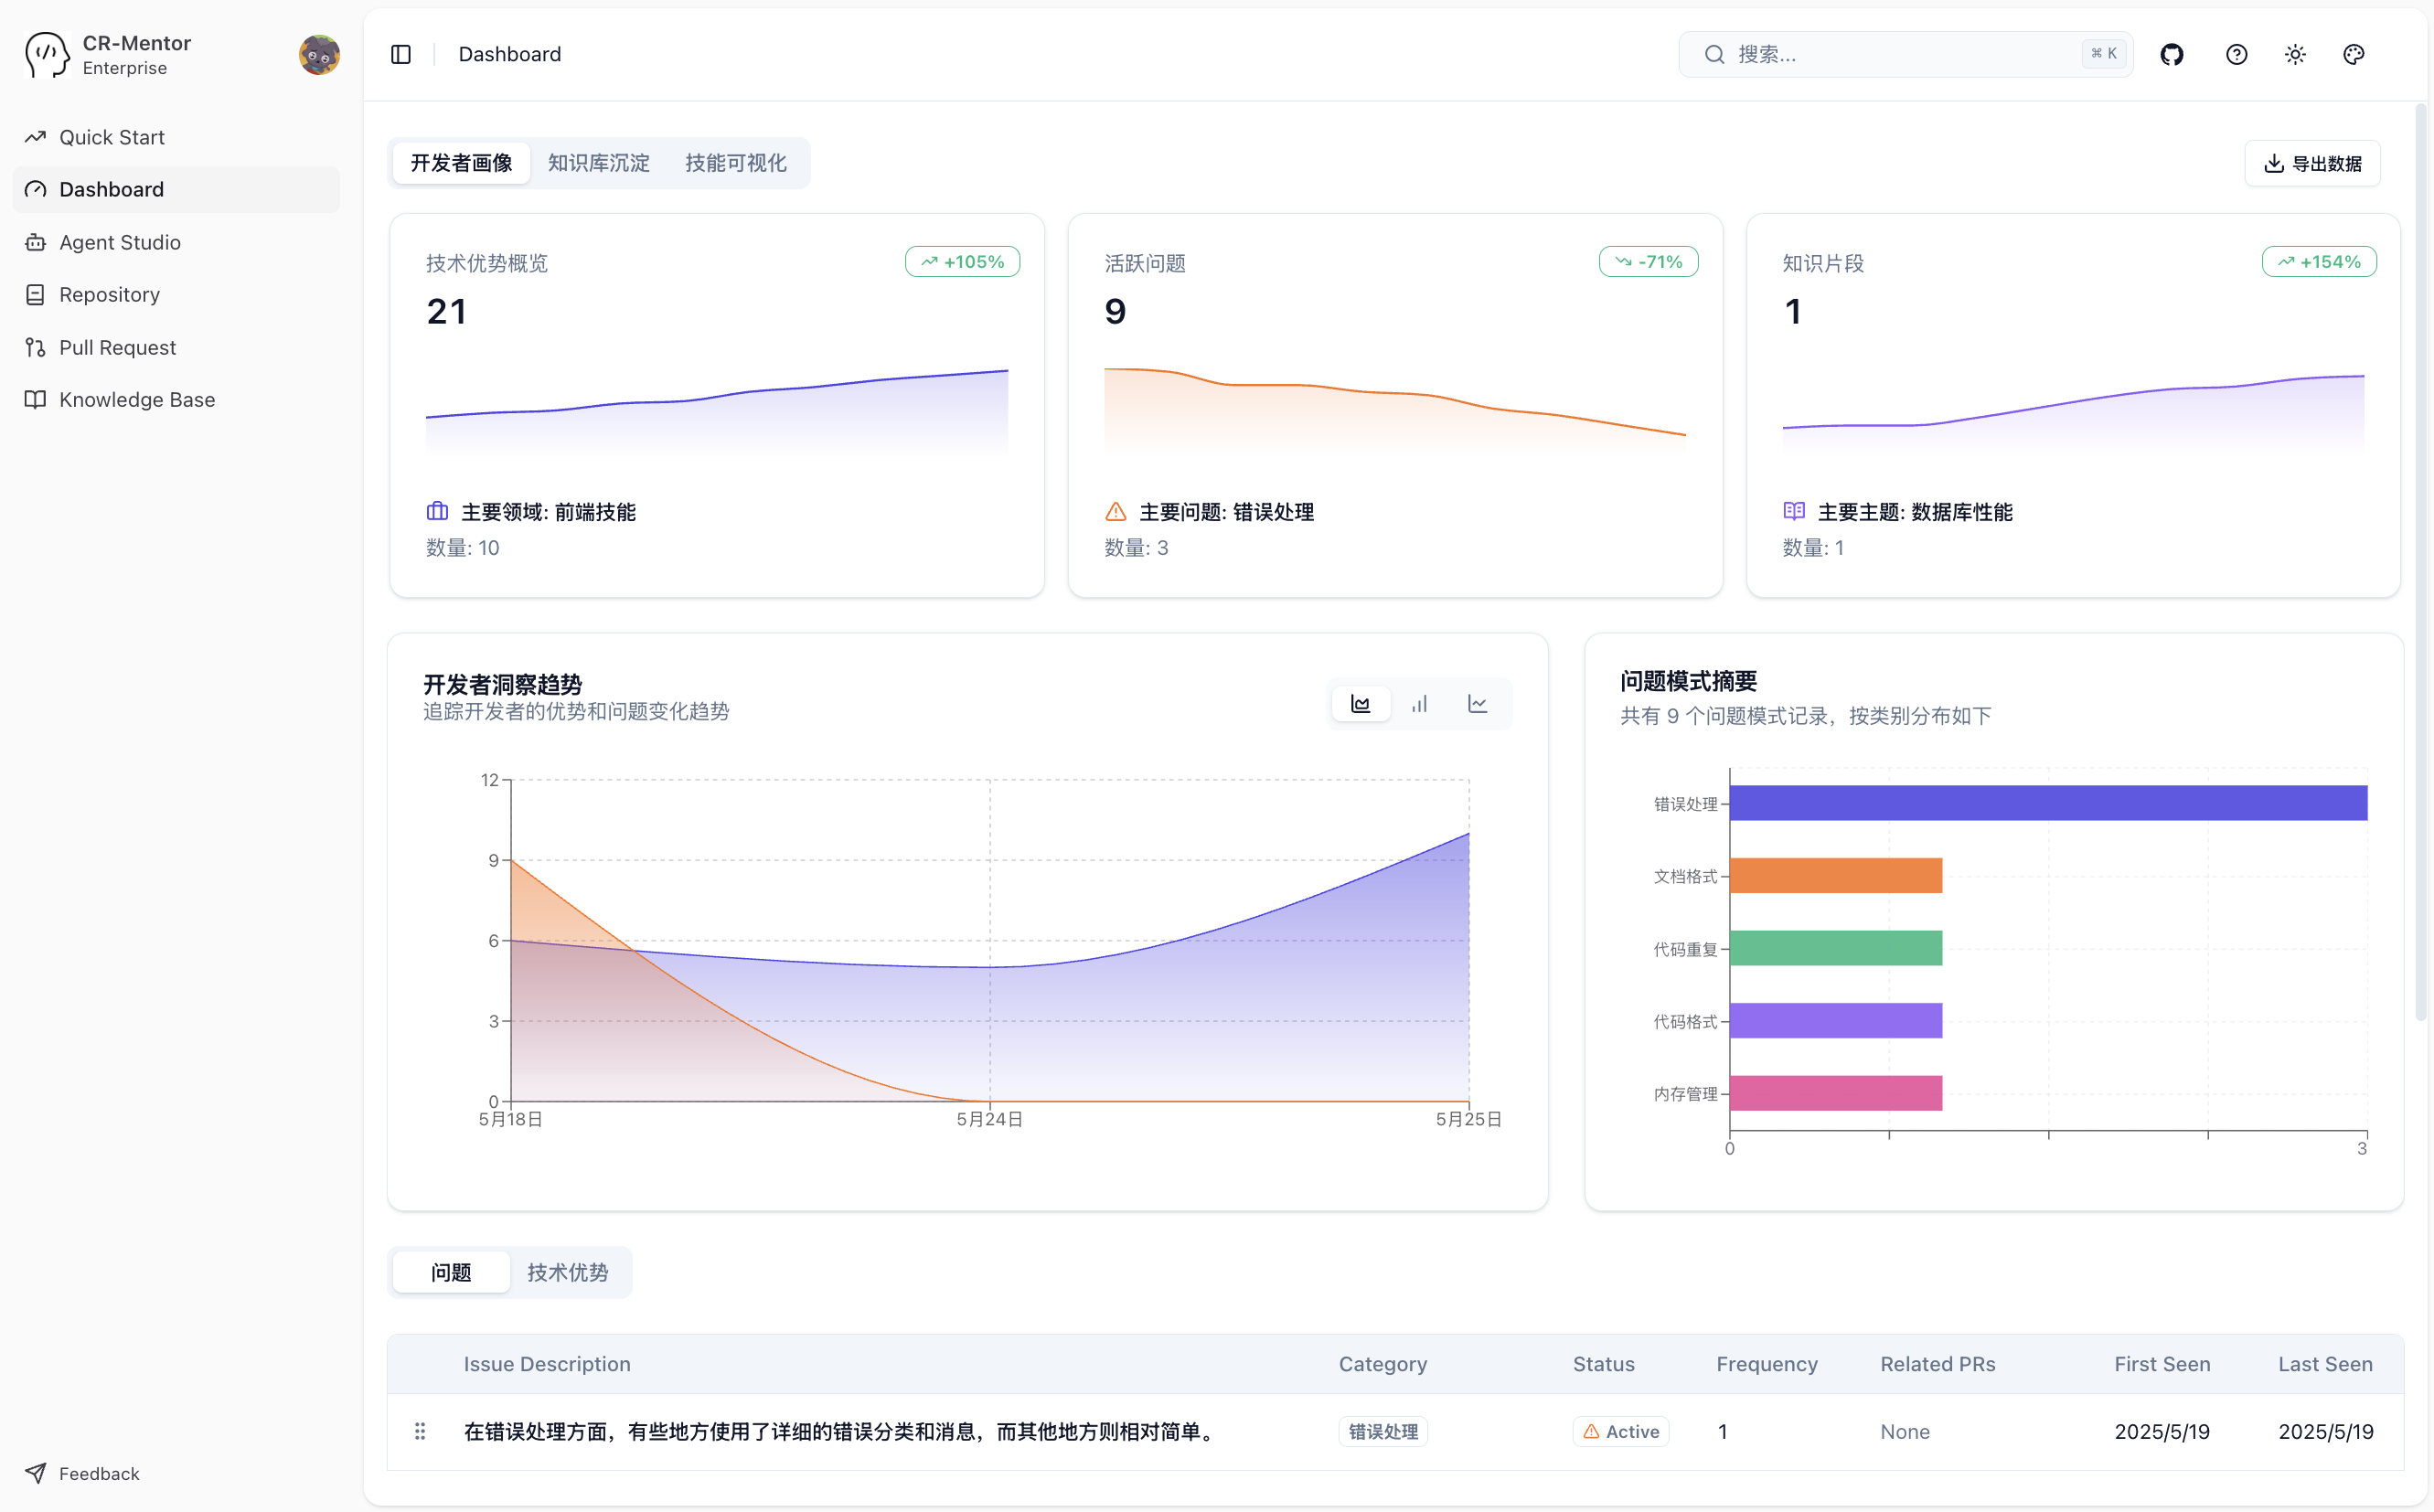The width and height of the screenshot is (2434, 1512).
Task: Switch to the 技术优势 tab
Action: click(x=568, y=1272)
